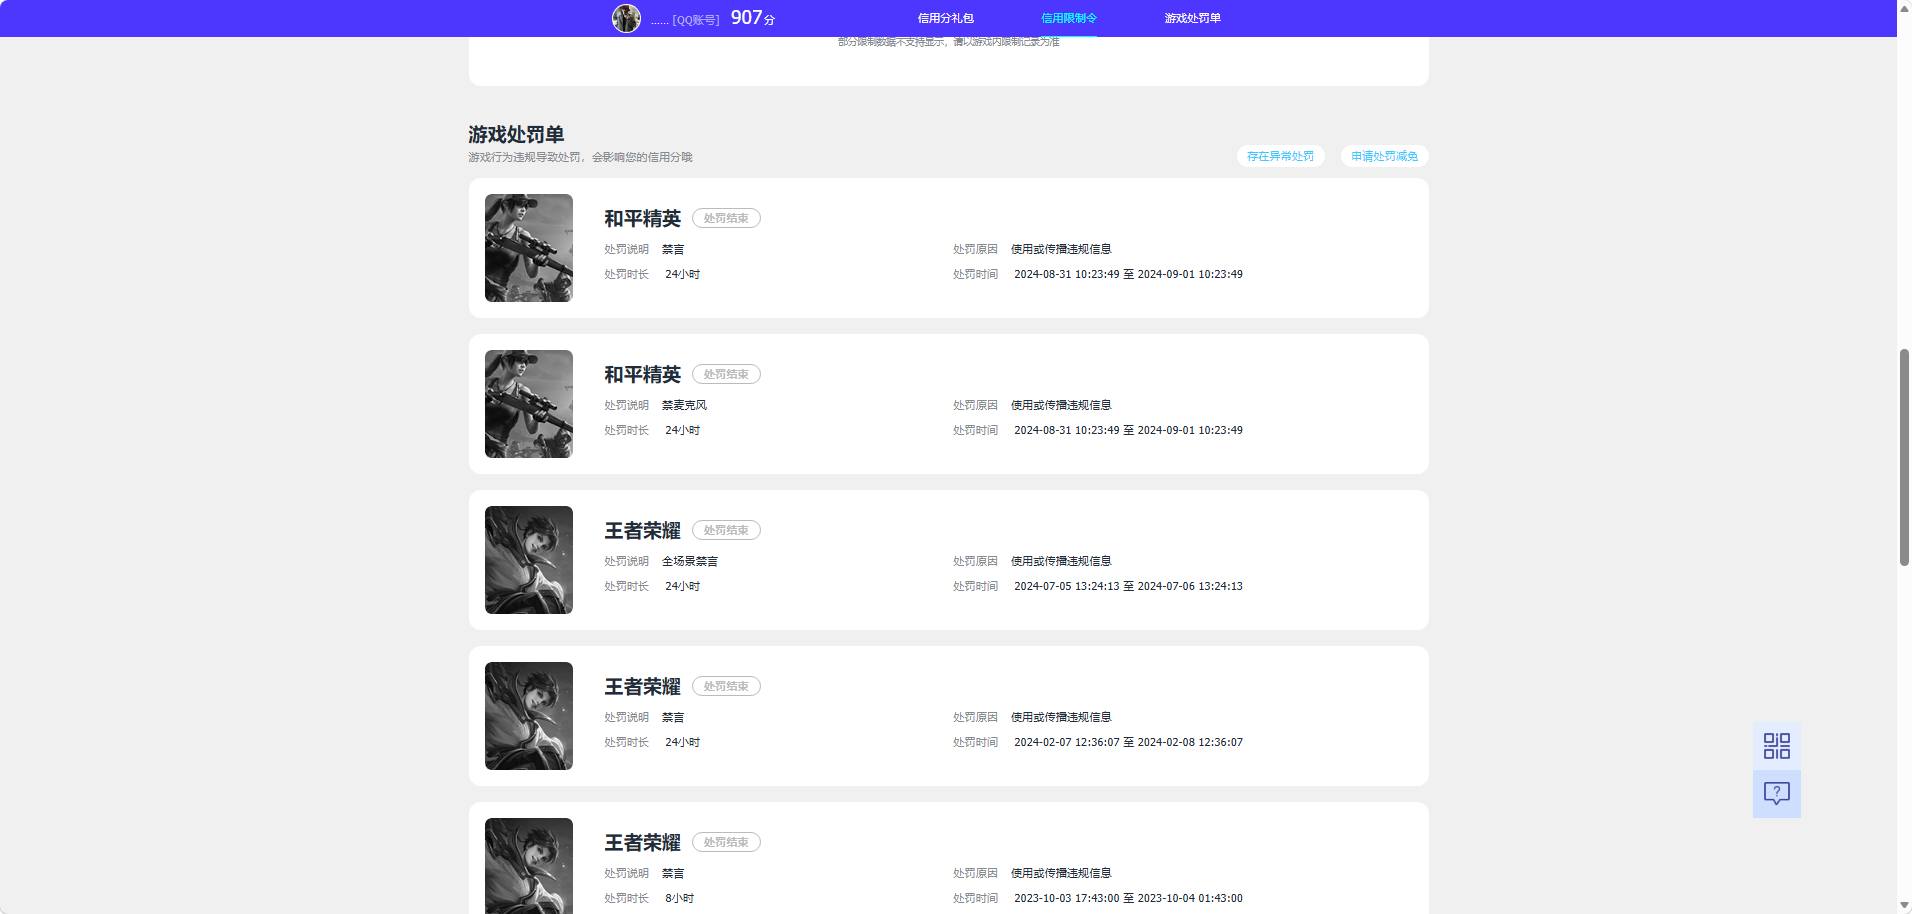This screenshot has height=914, width=1912.
Task: Switch to 信用分礼包 tab
Action: point(945,18)
